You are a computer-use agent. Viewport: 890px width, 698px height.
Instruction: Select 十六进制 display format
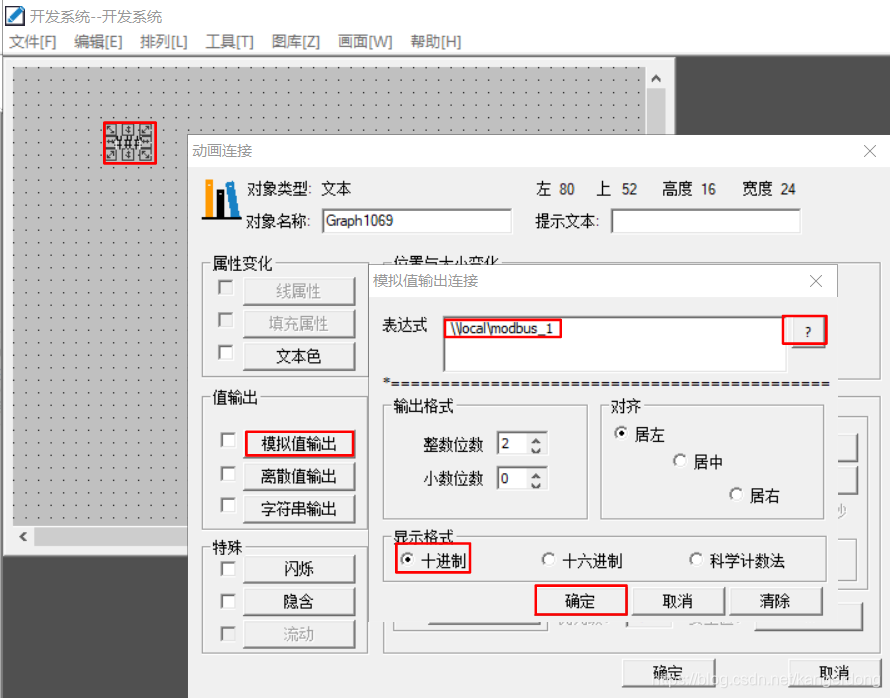[x=548, y=559]
